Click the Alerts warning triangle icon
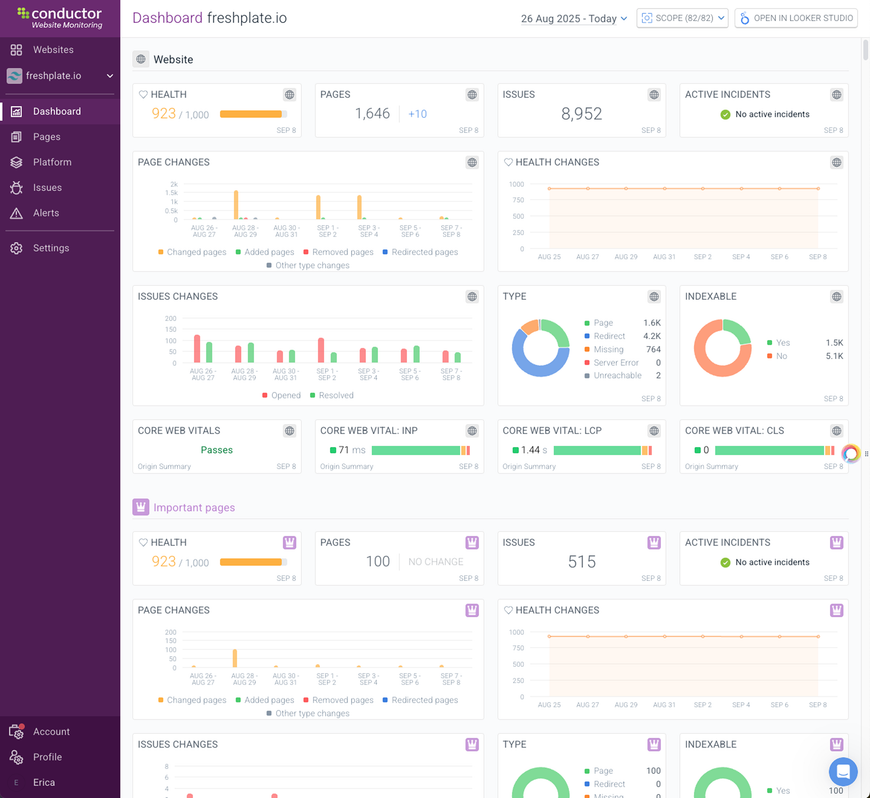This screenshot has height=798, width=870. point(16,213)
